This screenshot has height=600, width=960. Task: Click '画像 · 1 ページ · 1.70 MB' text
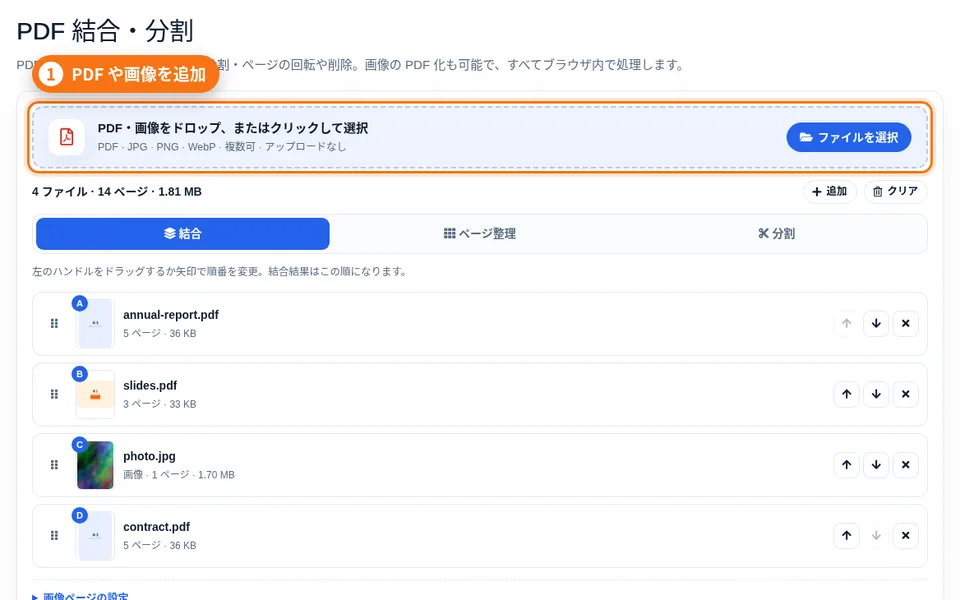179,474
